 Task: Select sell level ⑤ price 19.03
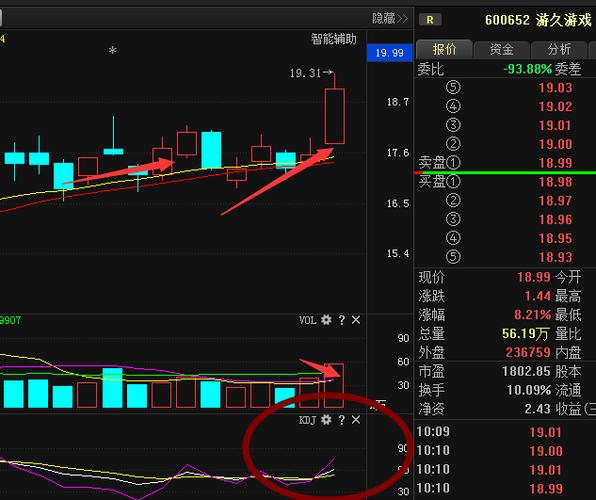pos(555,88)
